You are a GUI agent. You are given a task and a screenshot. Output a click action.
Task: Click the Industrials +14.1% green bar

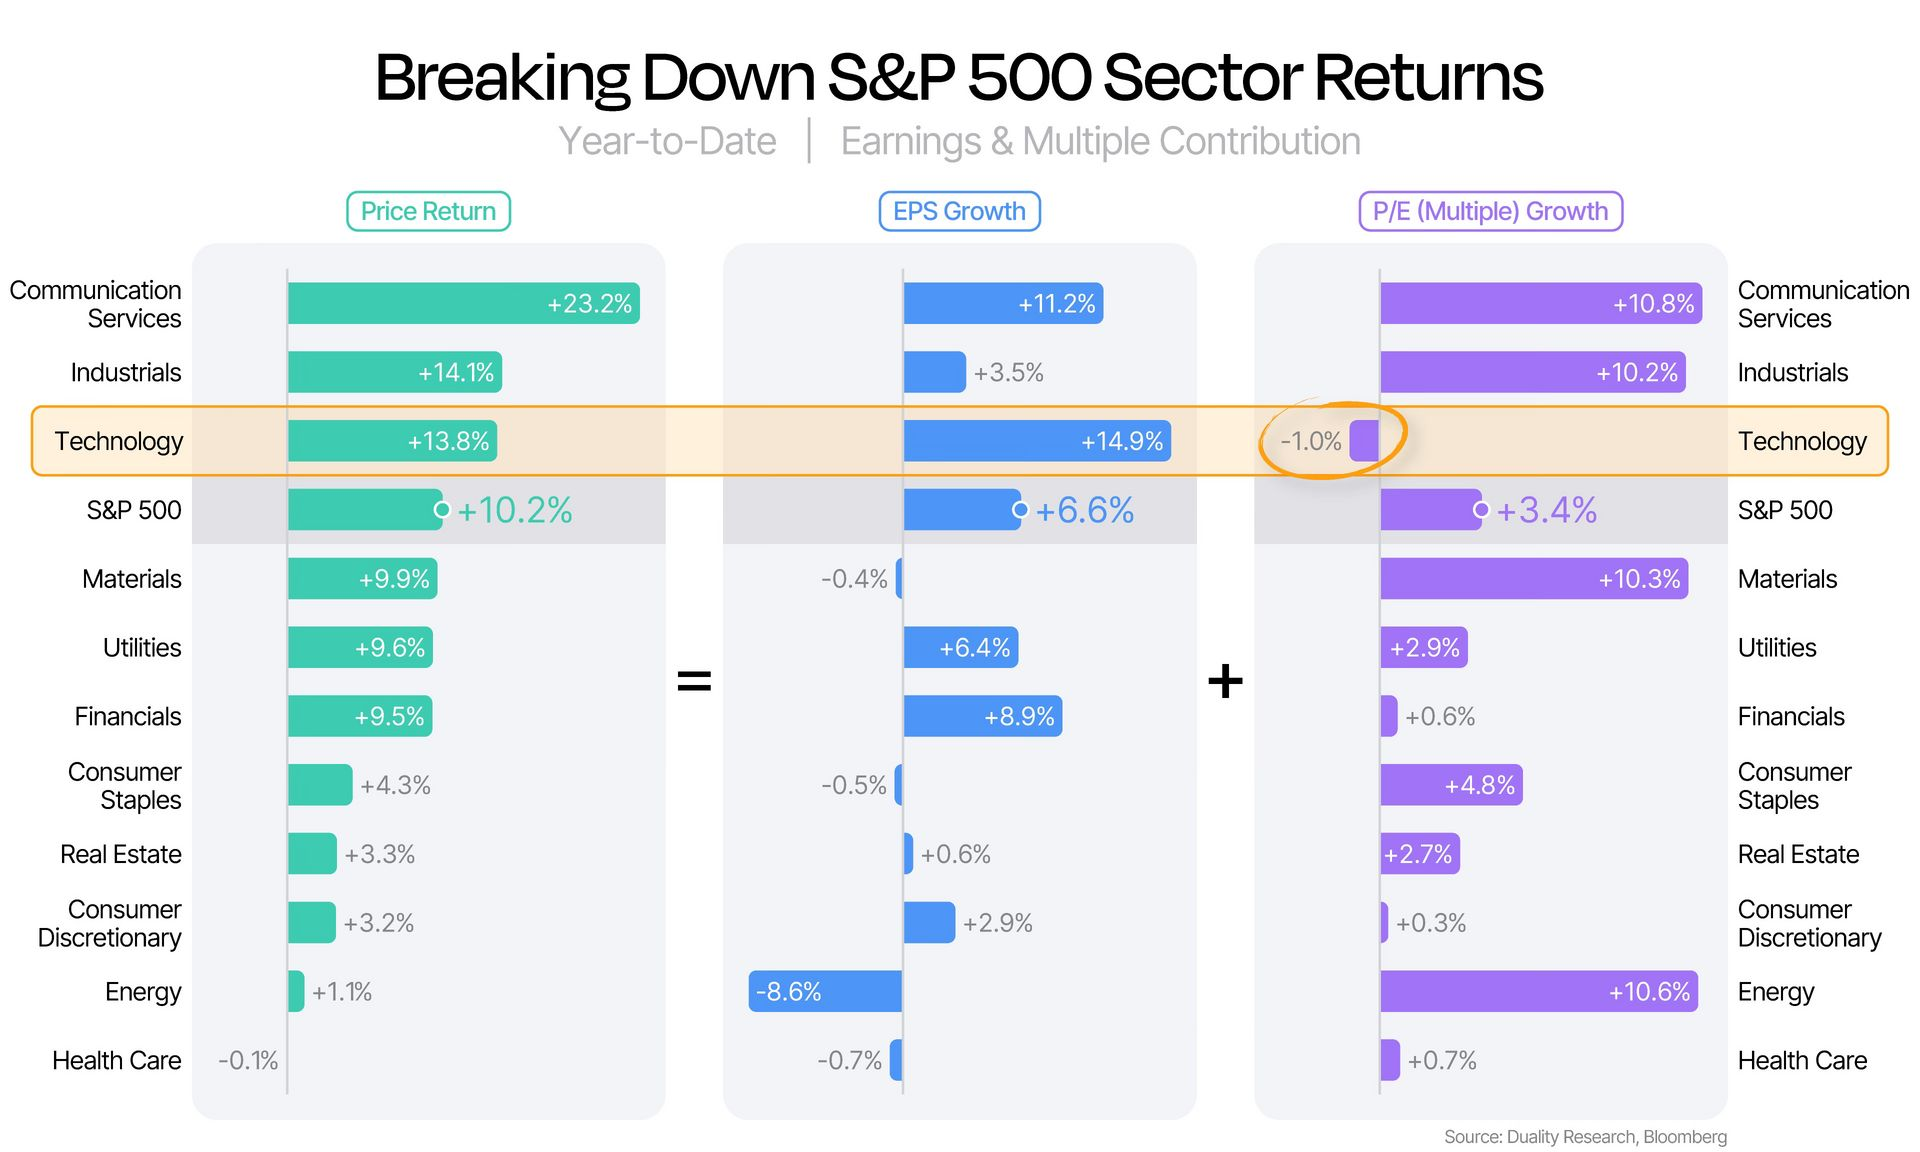tap(395, 372)
